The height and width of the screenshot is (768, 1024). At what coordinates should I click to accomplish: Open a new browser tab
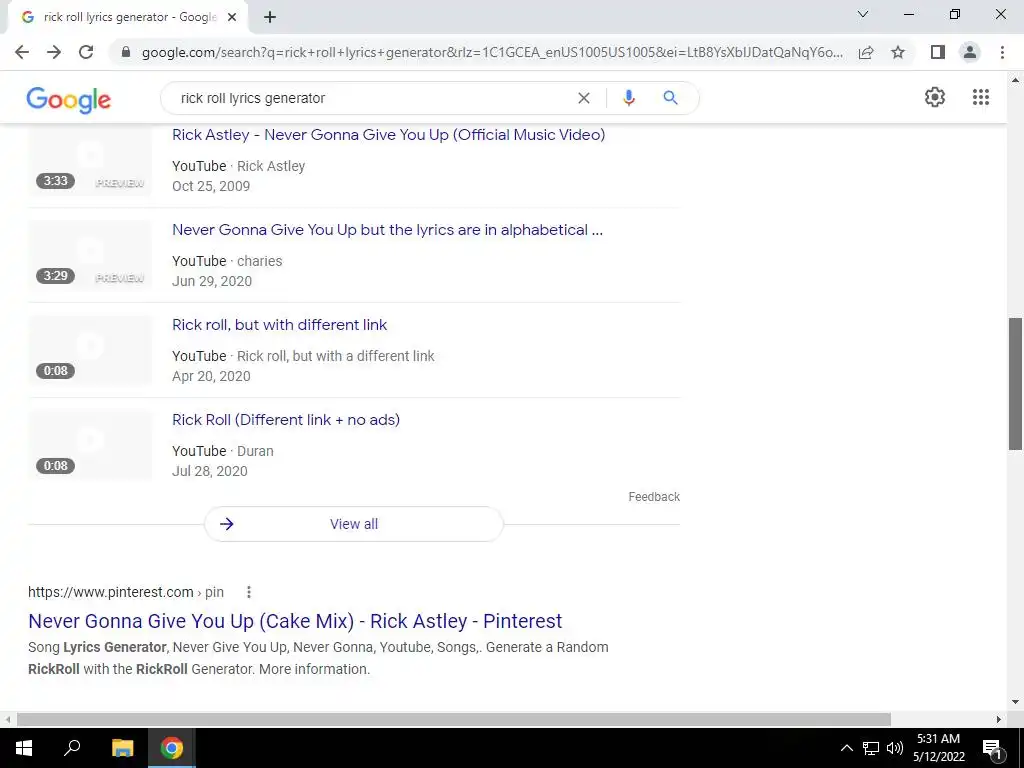pos(270,17)
